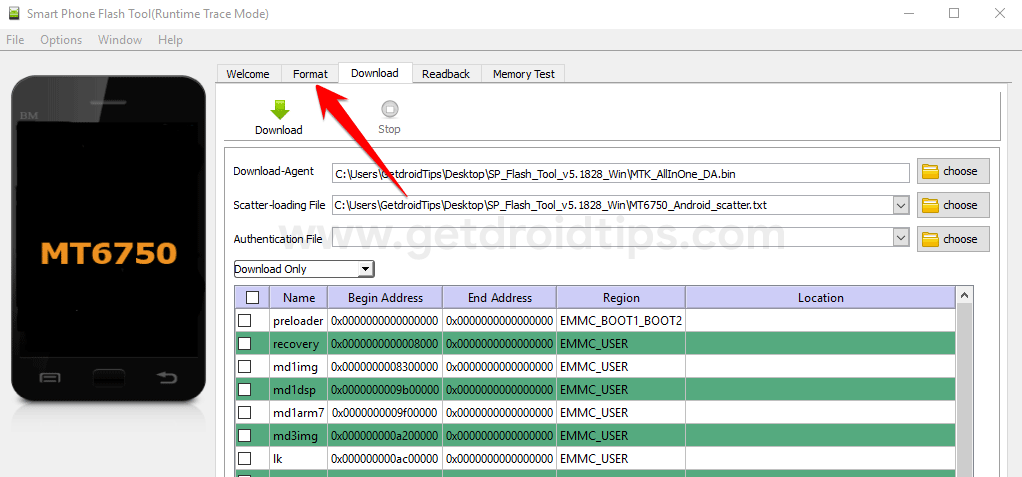Viewport: 1022px width, 477px height.
Task: Switch to the Format tab
Action: click(x=310, y=74)
